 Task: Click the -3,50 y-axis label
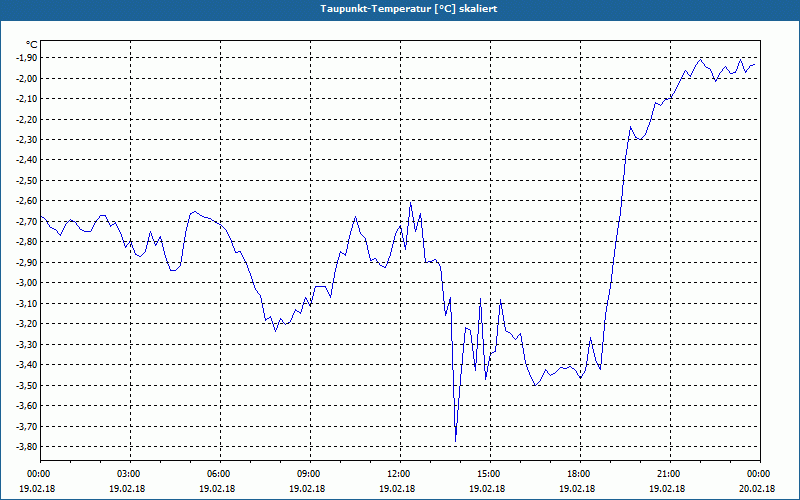coord(28,385)
